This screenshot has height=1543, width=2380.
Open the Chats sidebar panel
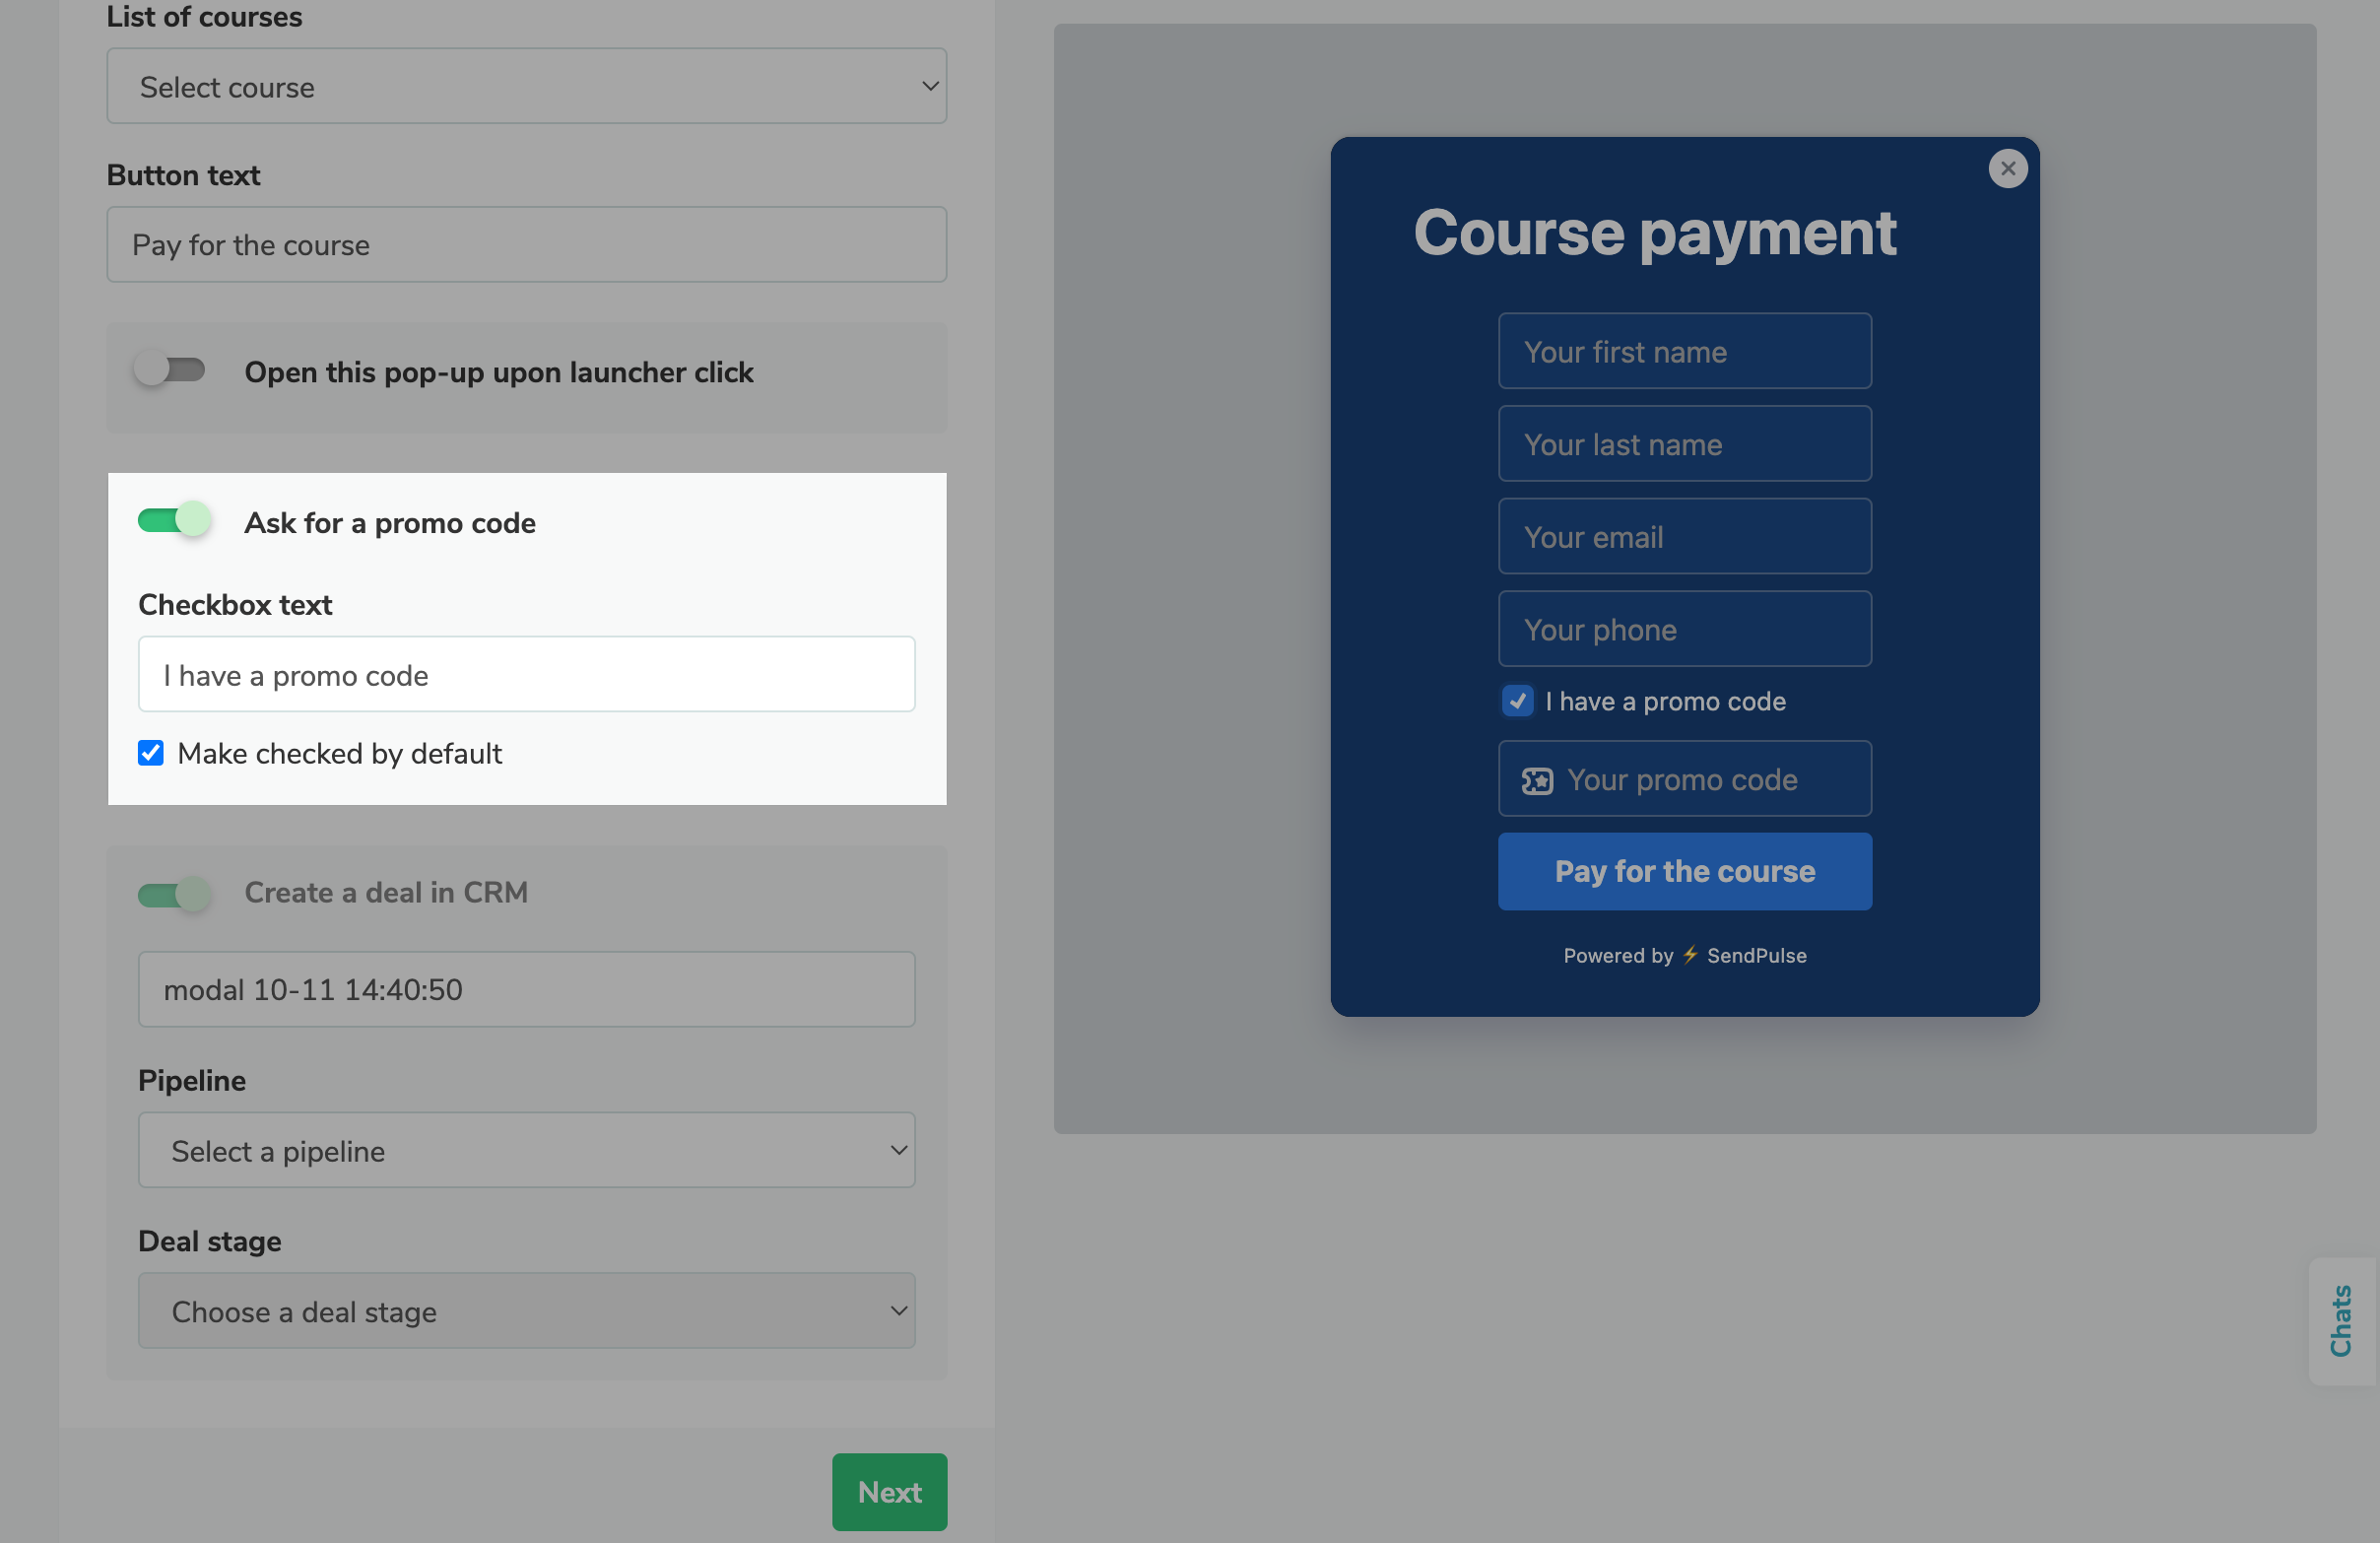click(2343, 1321)
